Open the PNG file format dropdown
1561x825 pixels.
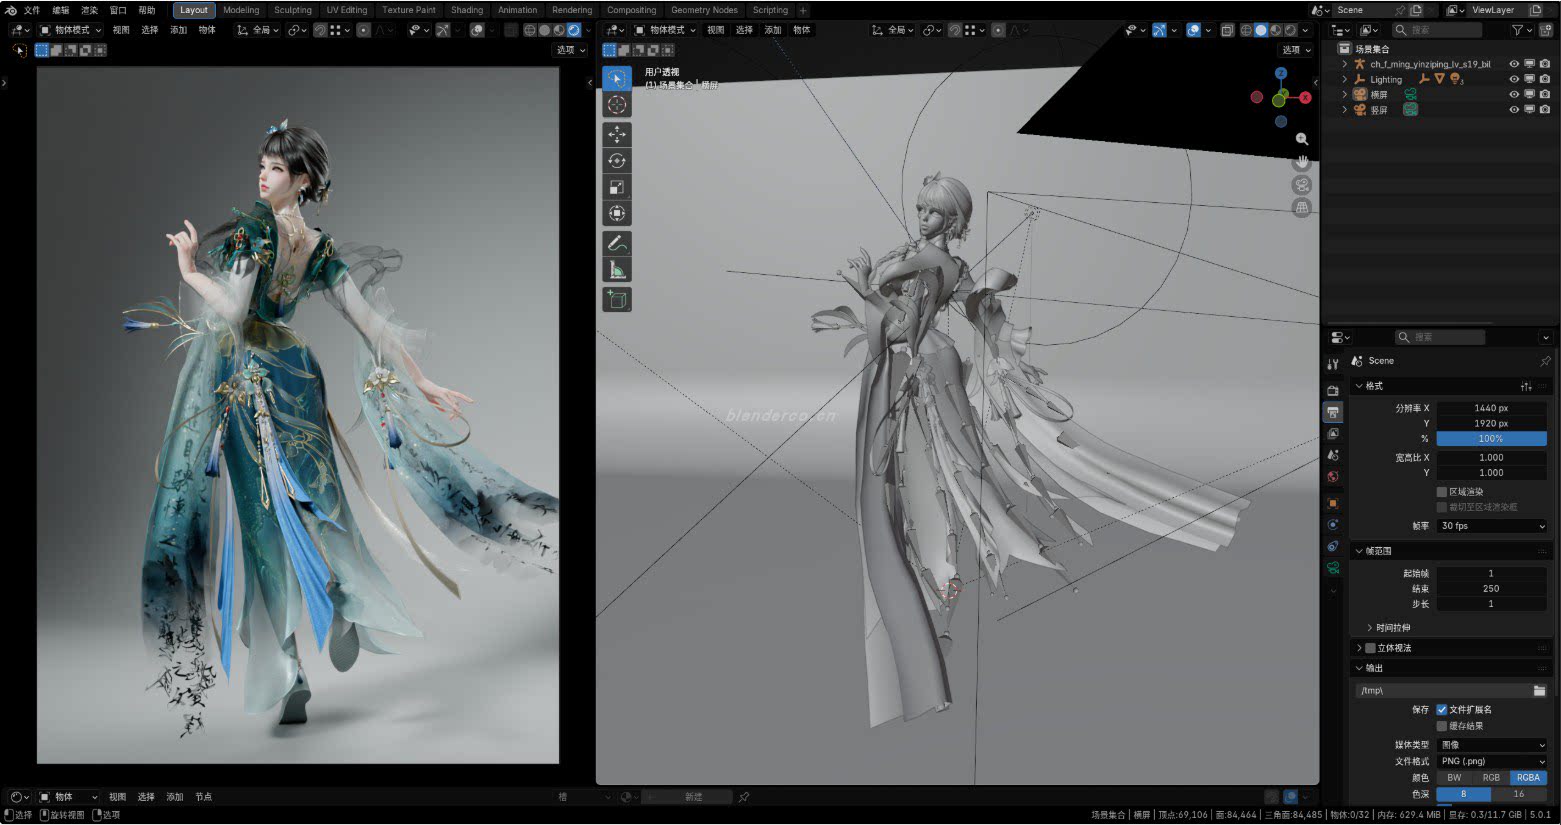[x=1491, y=761]
